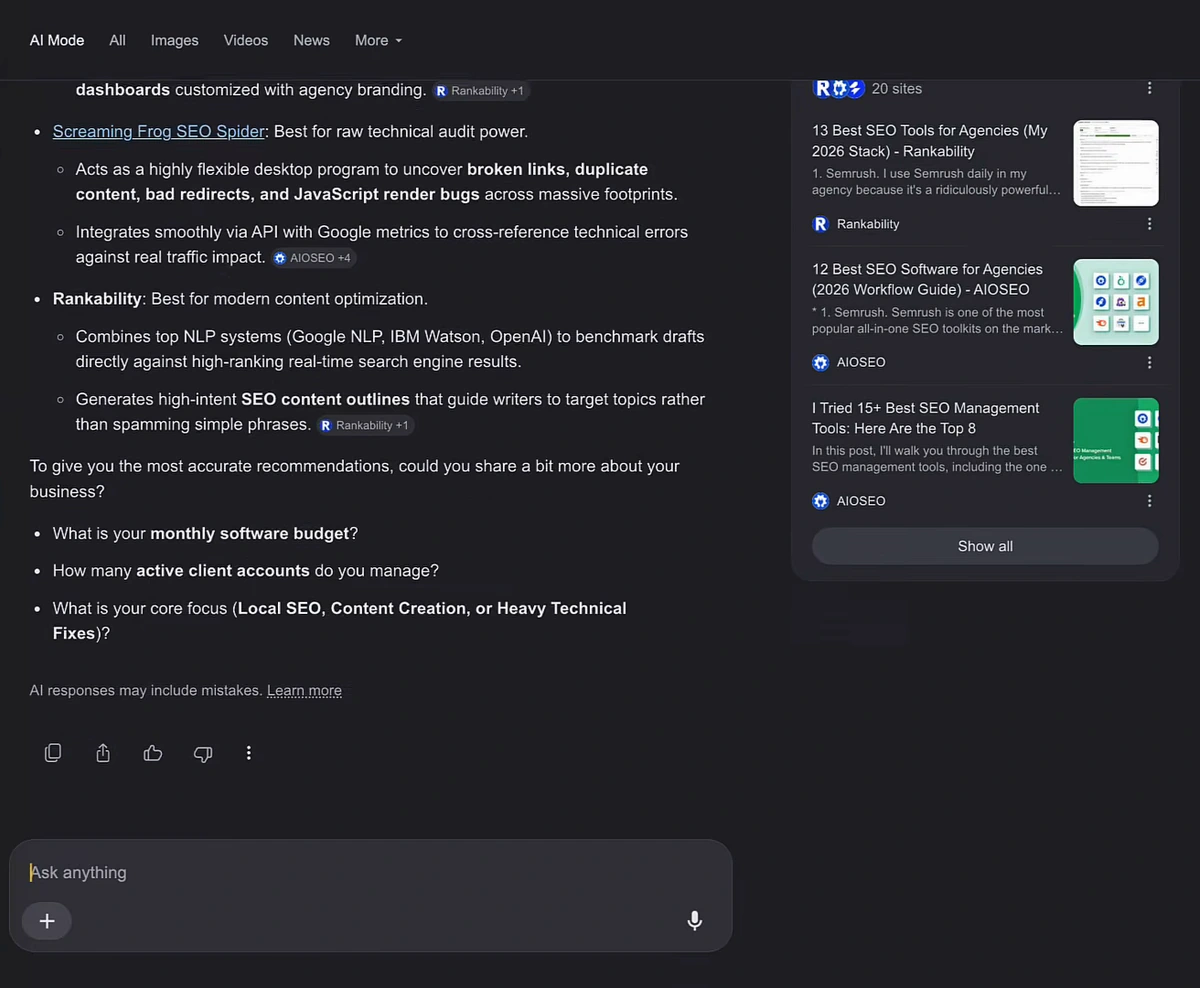Click 'Rankability: Best for modern content optimization'
Viewport: 1200px width, 988px height.
(240, 299)
